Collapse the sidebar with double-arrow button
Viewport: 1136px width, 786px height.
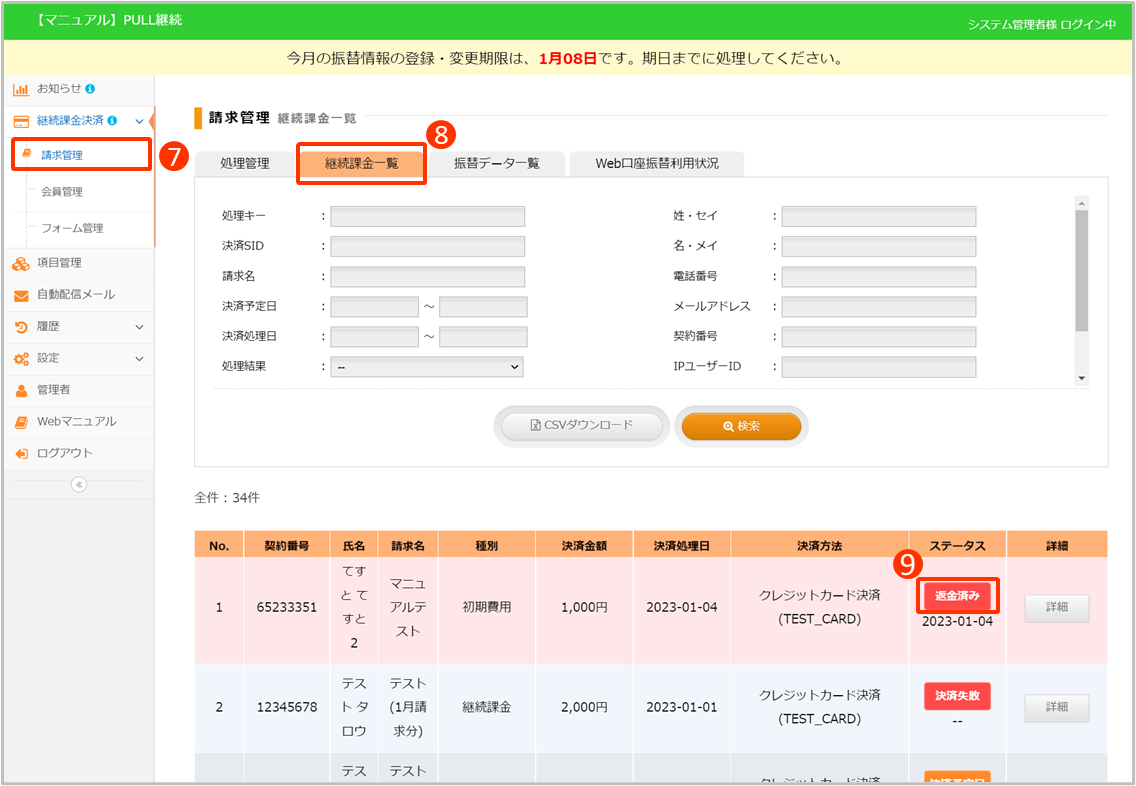click(x=79, y=484)
